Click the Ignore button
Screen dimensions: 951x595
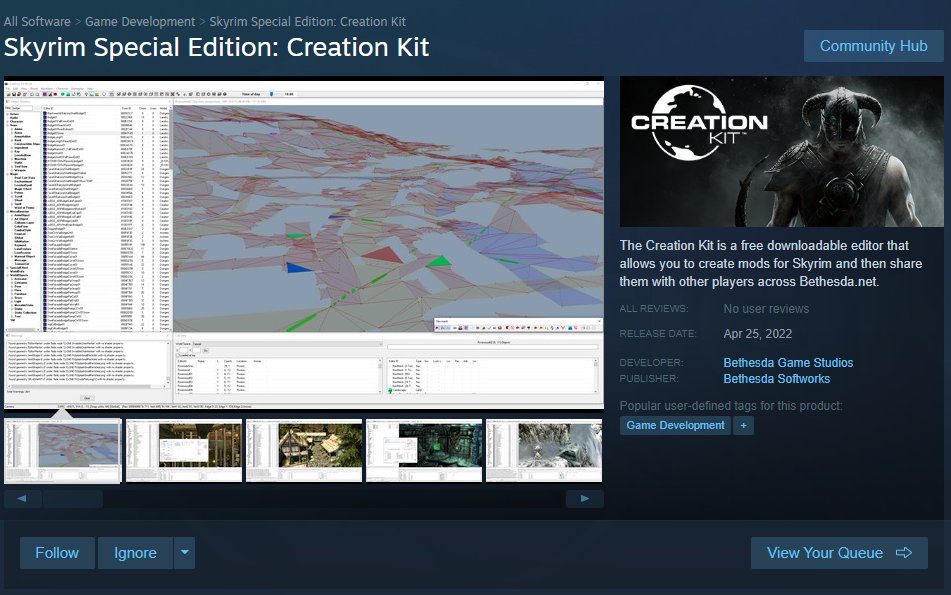(x=135, y=553)
